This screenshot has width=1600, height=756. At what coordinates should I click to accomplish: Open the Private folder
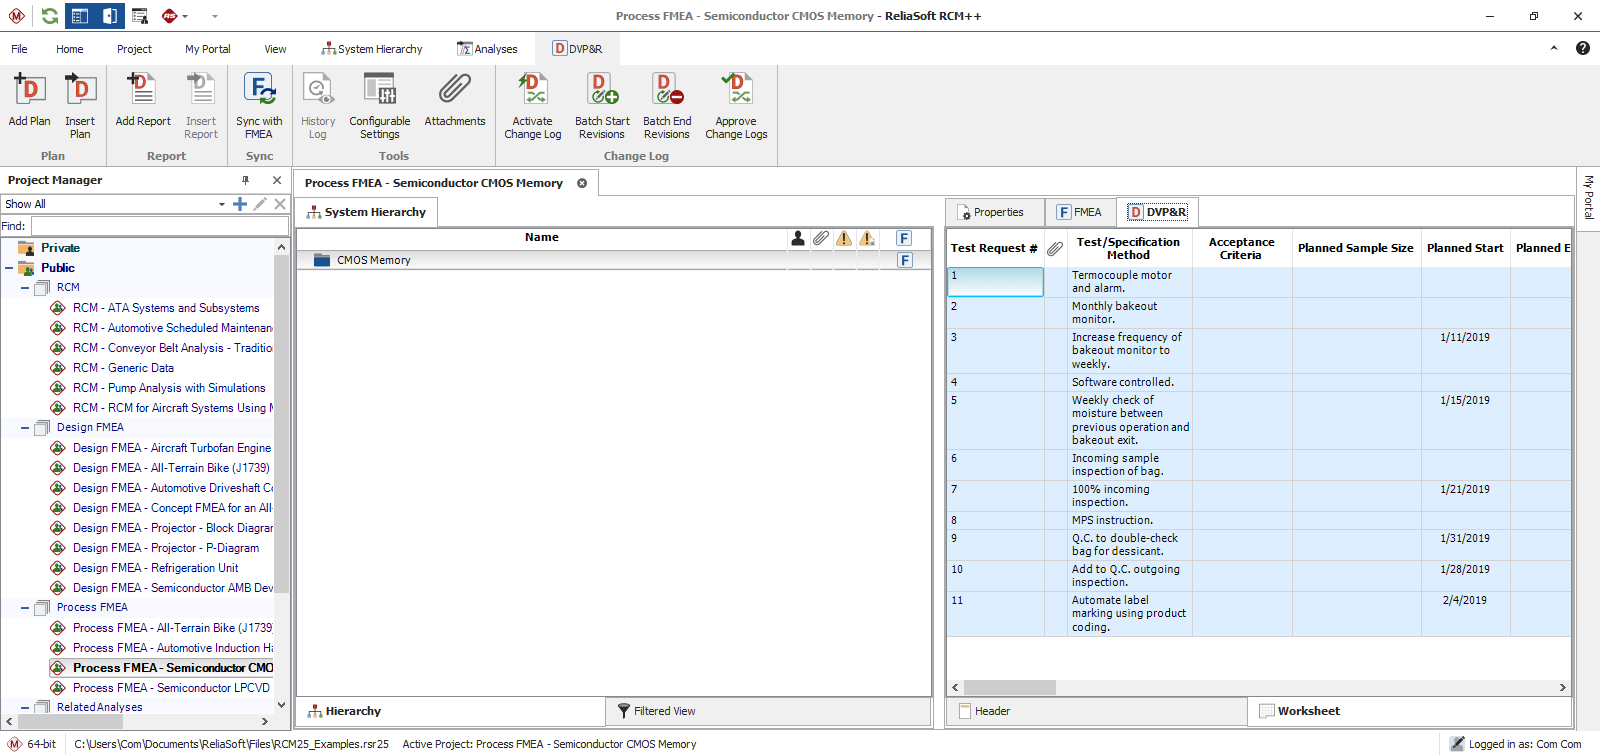(60, 248)
